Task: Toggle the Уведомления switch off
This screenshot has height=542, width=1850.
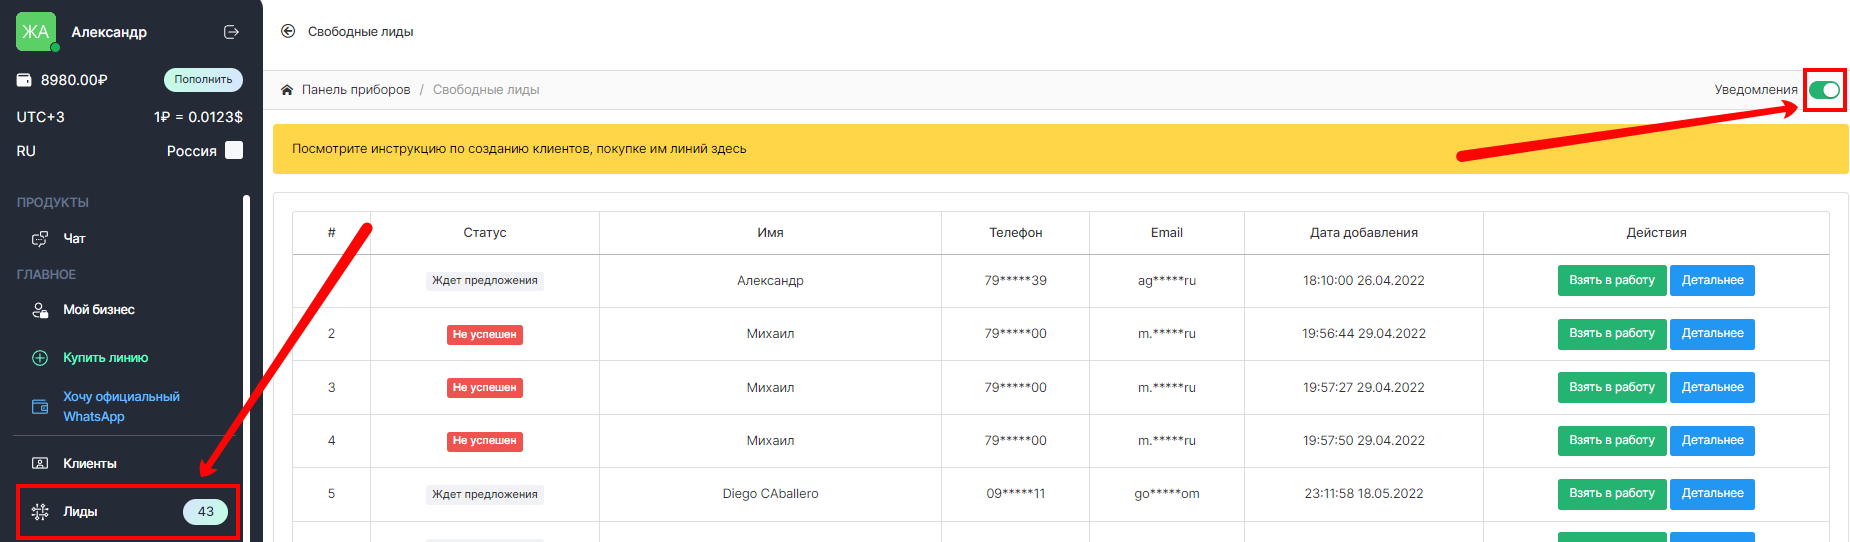Action: click(1824, 90)
